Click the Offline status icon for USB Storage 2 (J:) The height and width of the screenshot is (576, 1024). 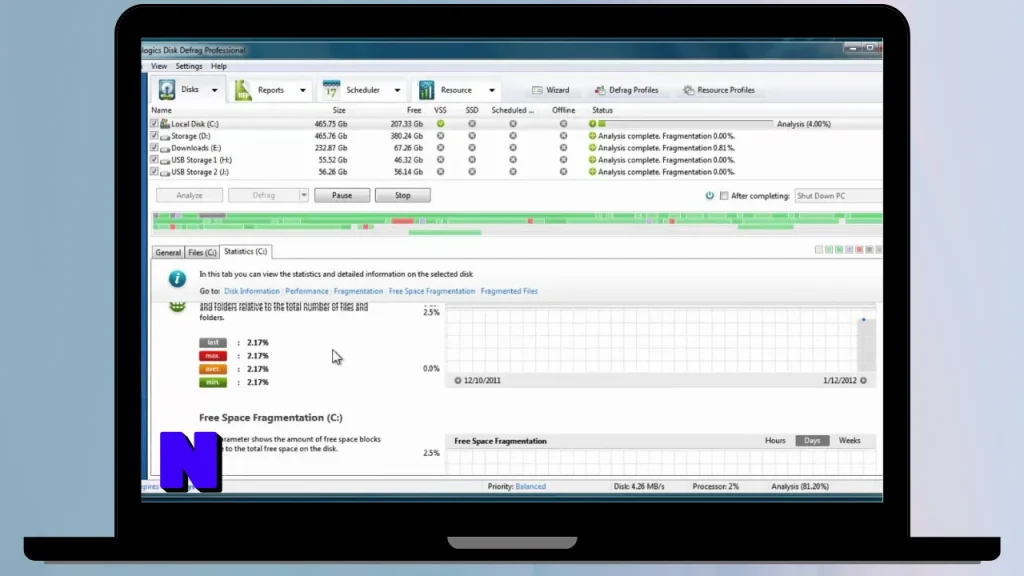coord(563,172)
